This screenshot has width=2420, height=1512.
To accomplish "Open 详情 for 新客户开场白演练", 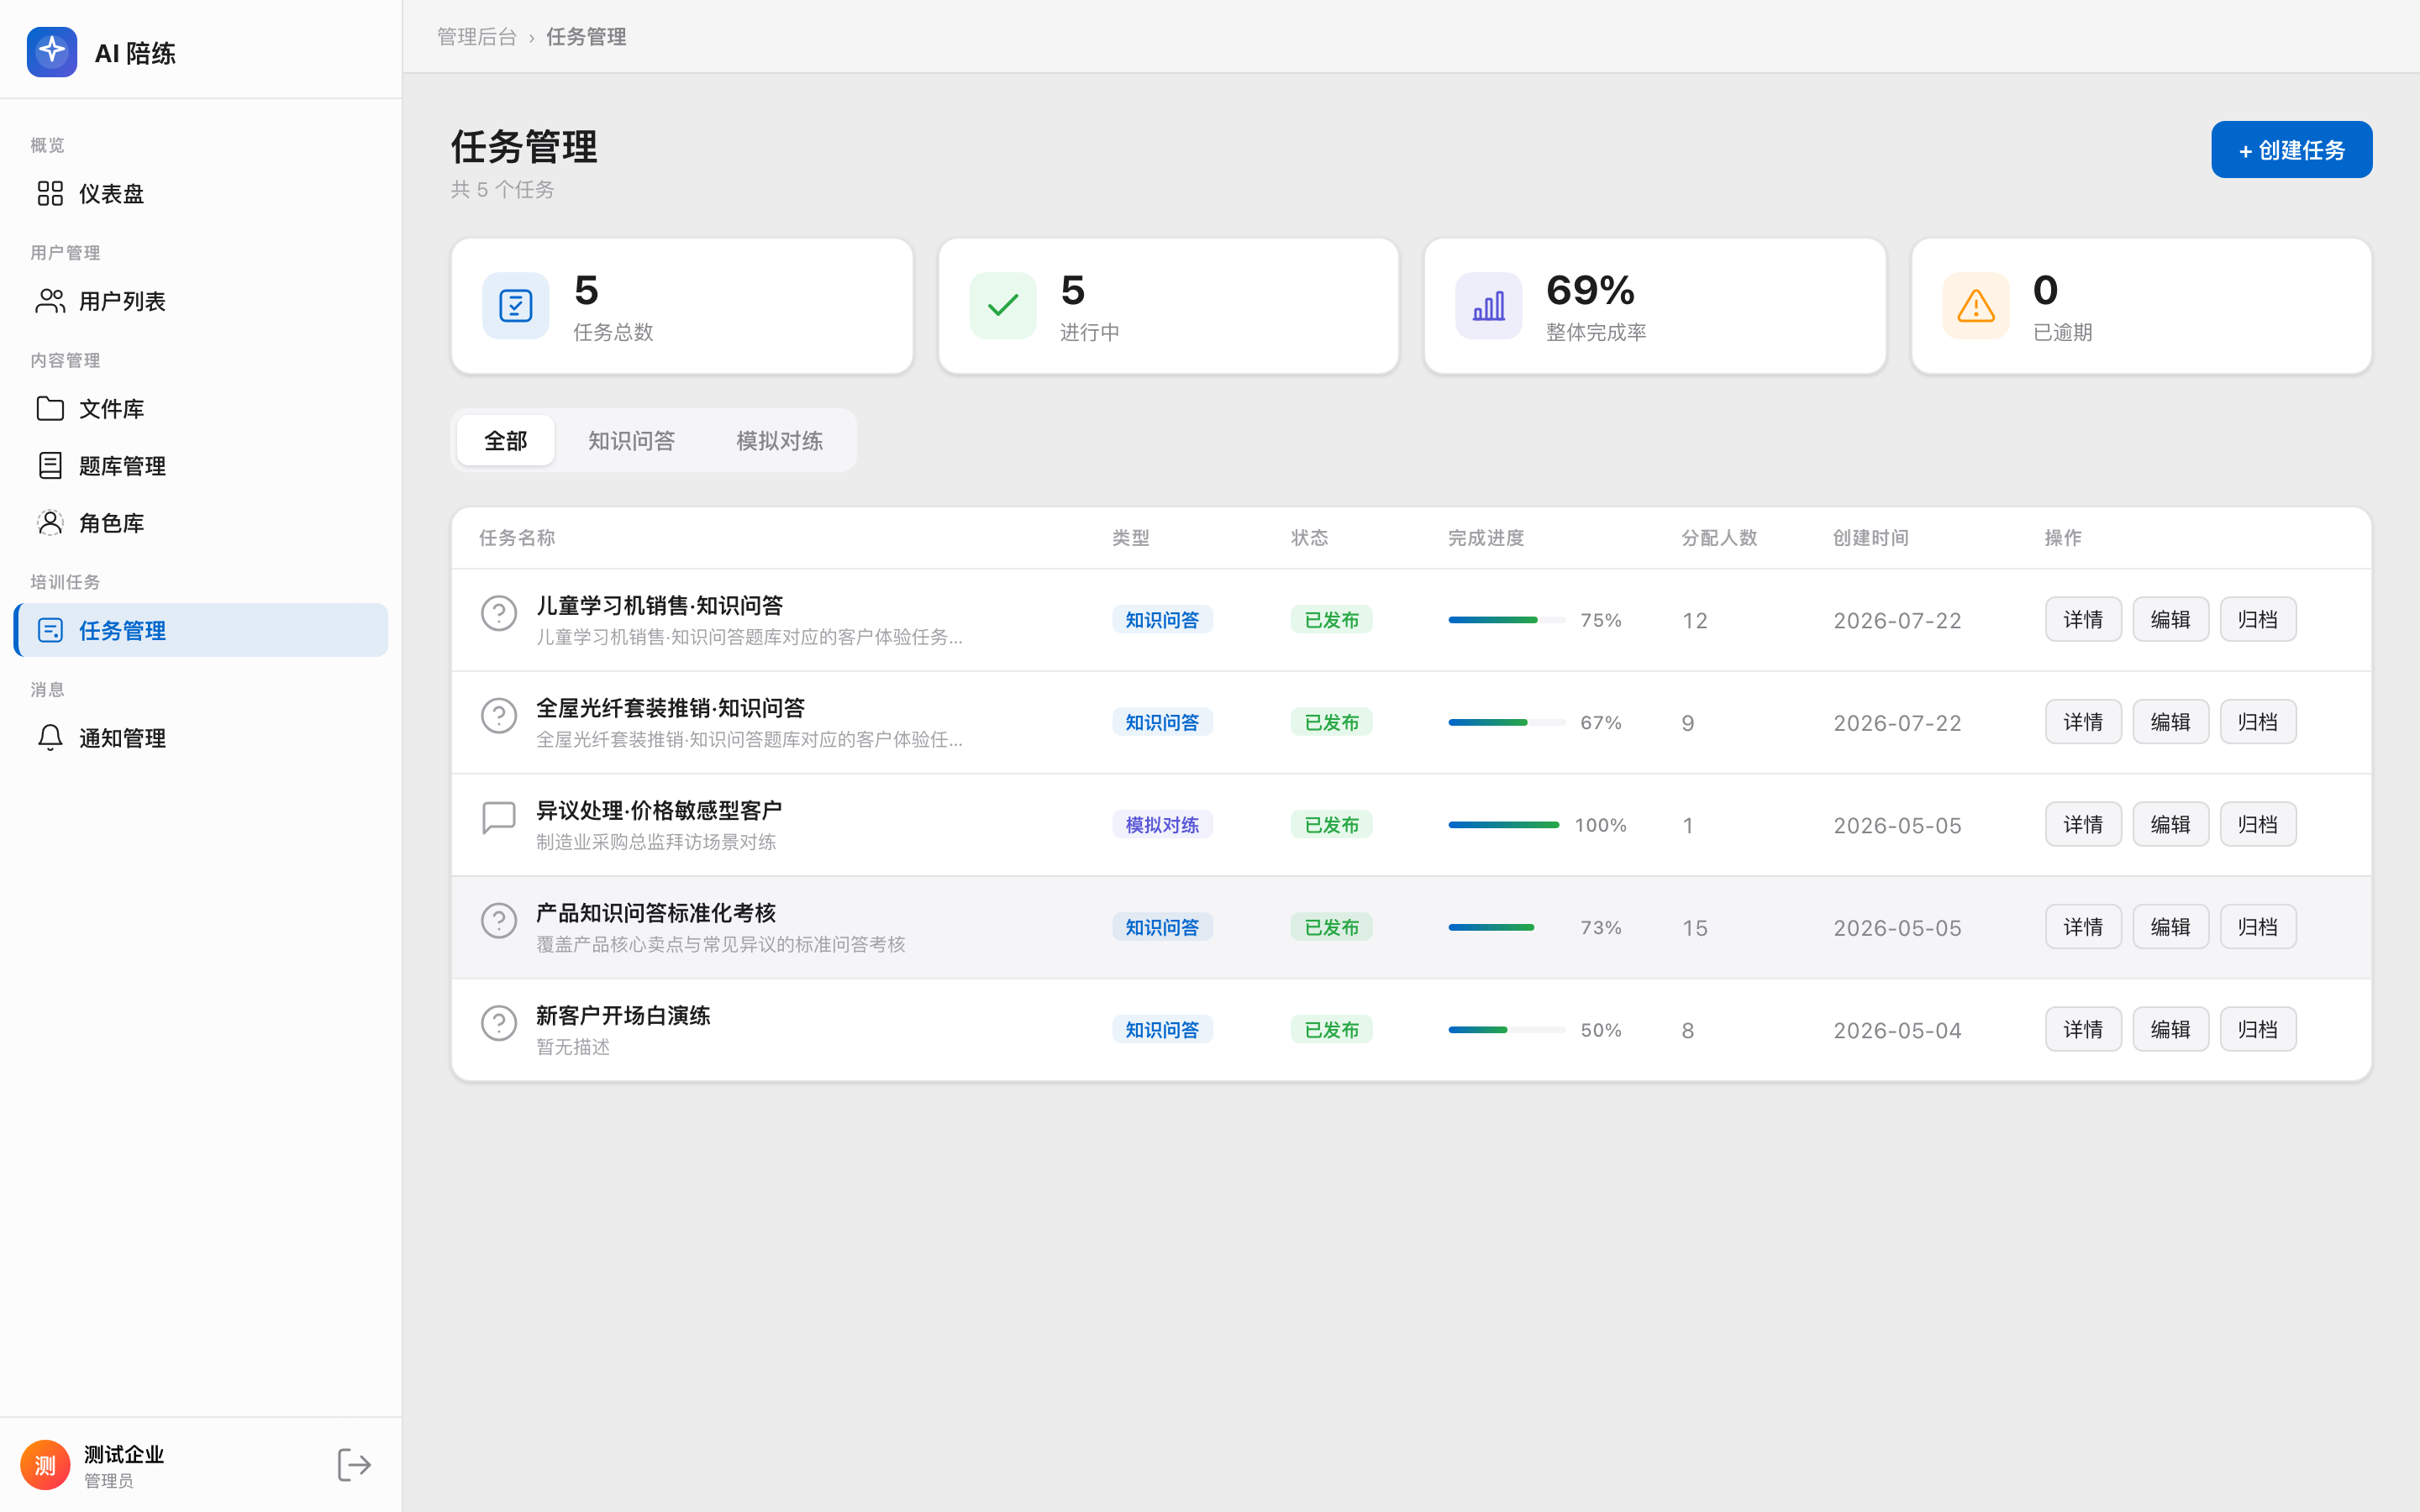I will (2083, 1030).
